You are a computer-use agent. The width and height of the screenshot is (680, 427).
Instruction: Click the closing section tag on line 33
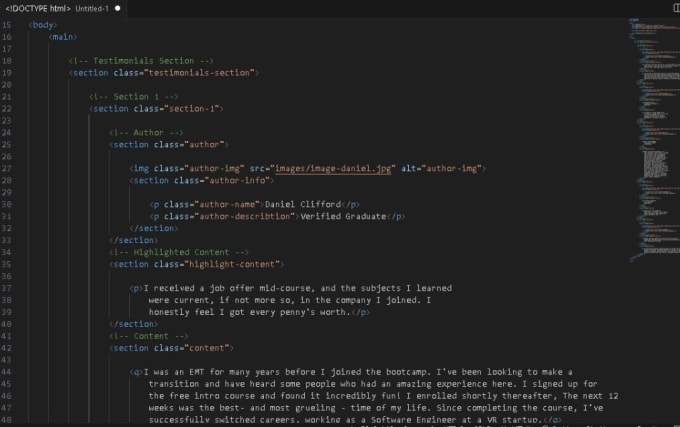[134, 241]
